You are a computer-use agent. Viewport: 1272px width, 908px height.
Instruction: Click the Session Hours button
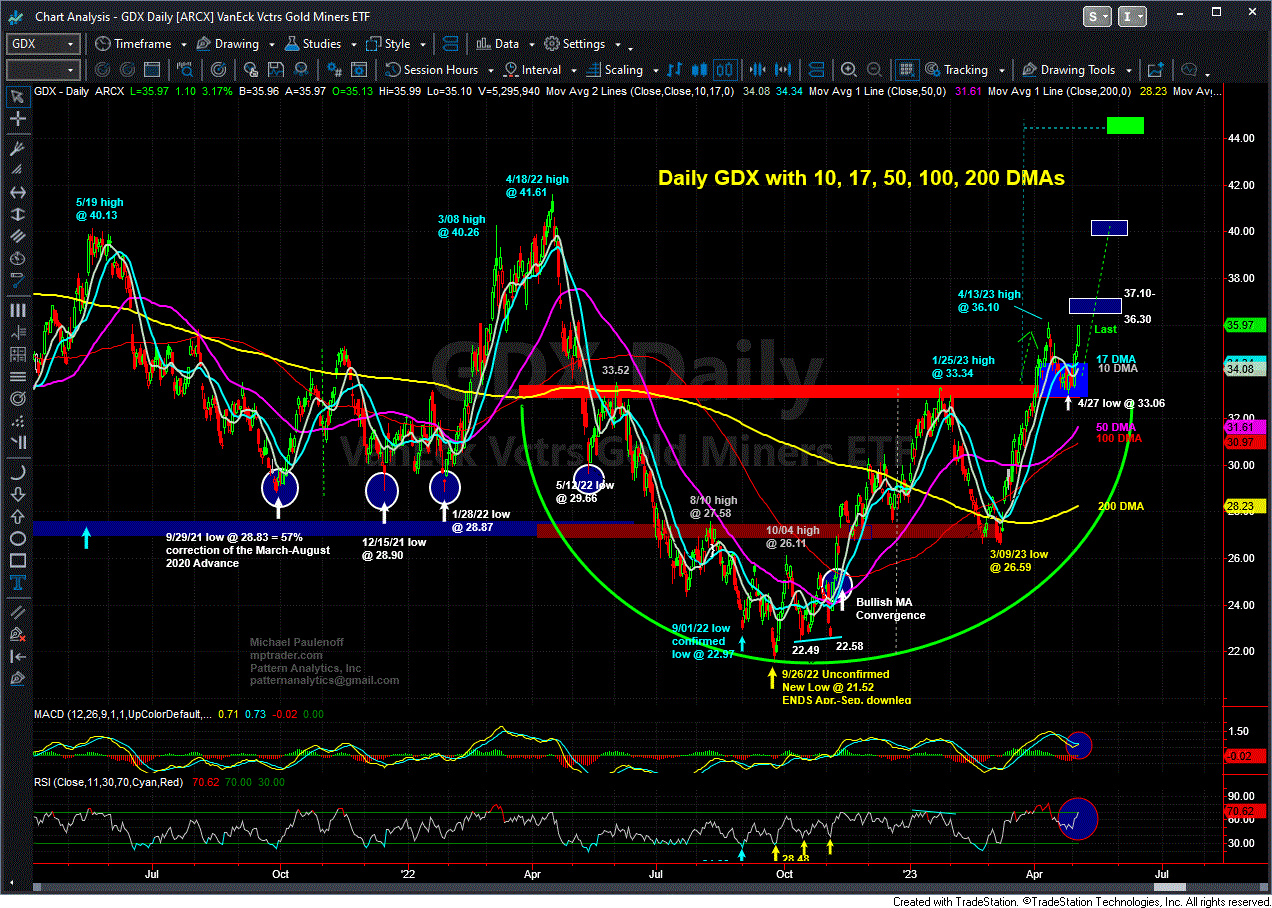pos(431,70)
